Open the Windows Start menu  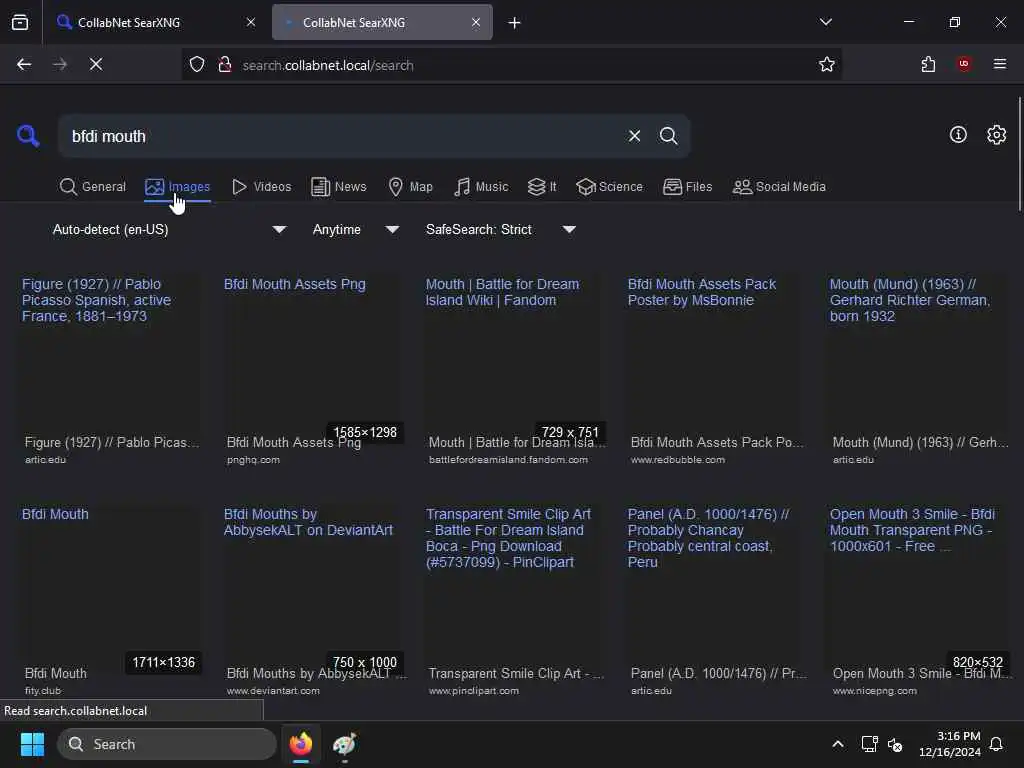coord(32,744)
